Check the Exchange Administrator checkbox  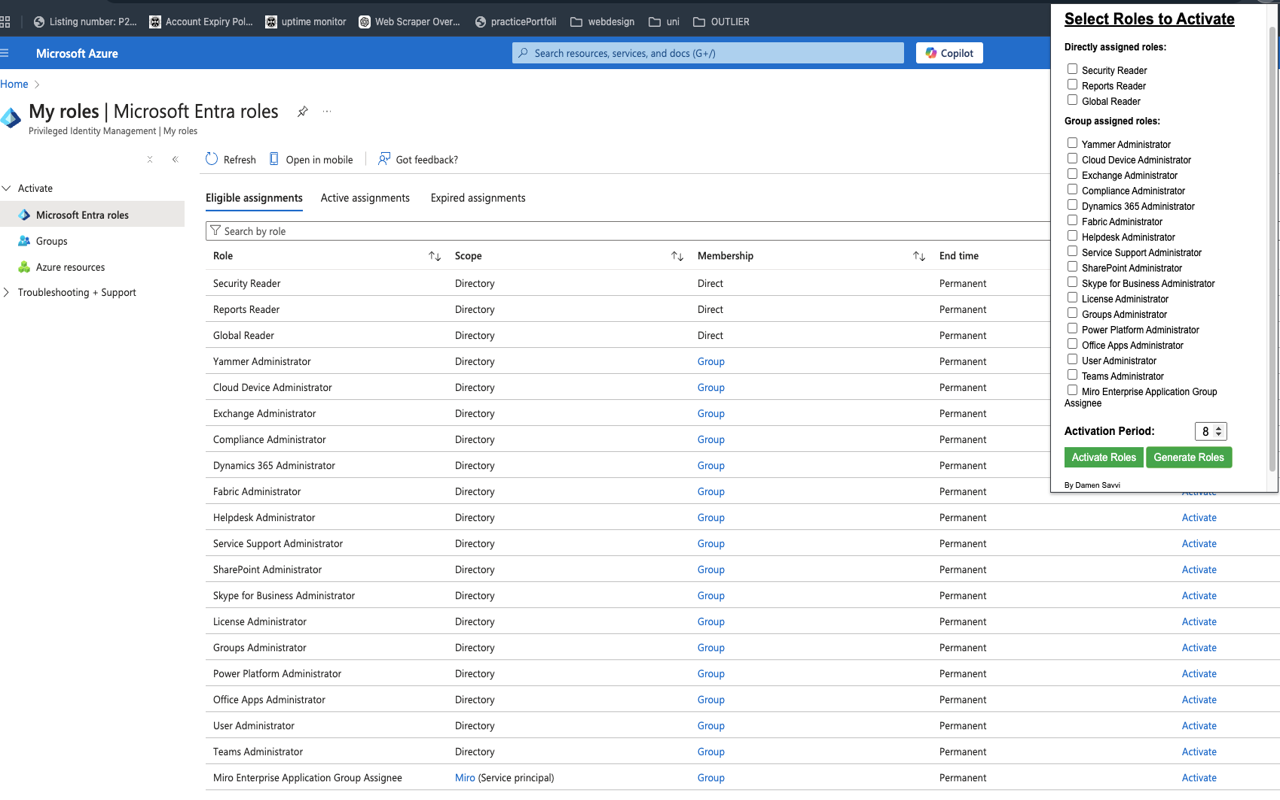[1072, 174]
